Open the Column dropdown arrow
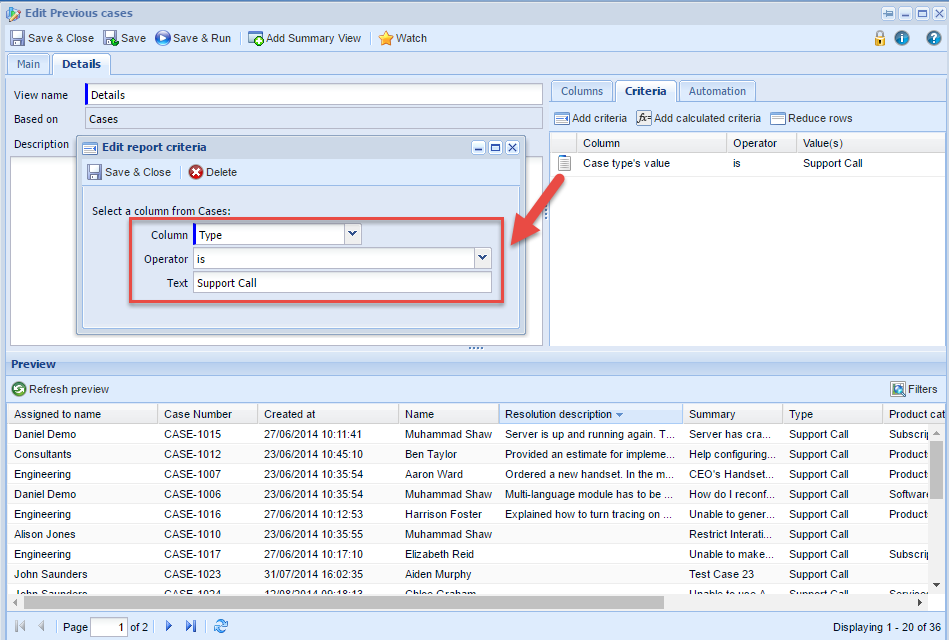949x640 pixels. point(352,234)
